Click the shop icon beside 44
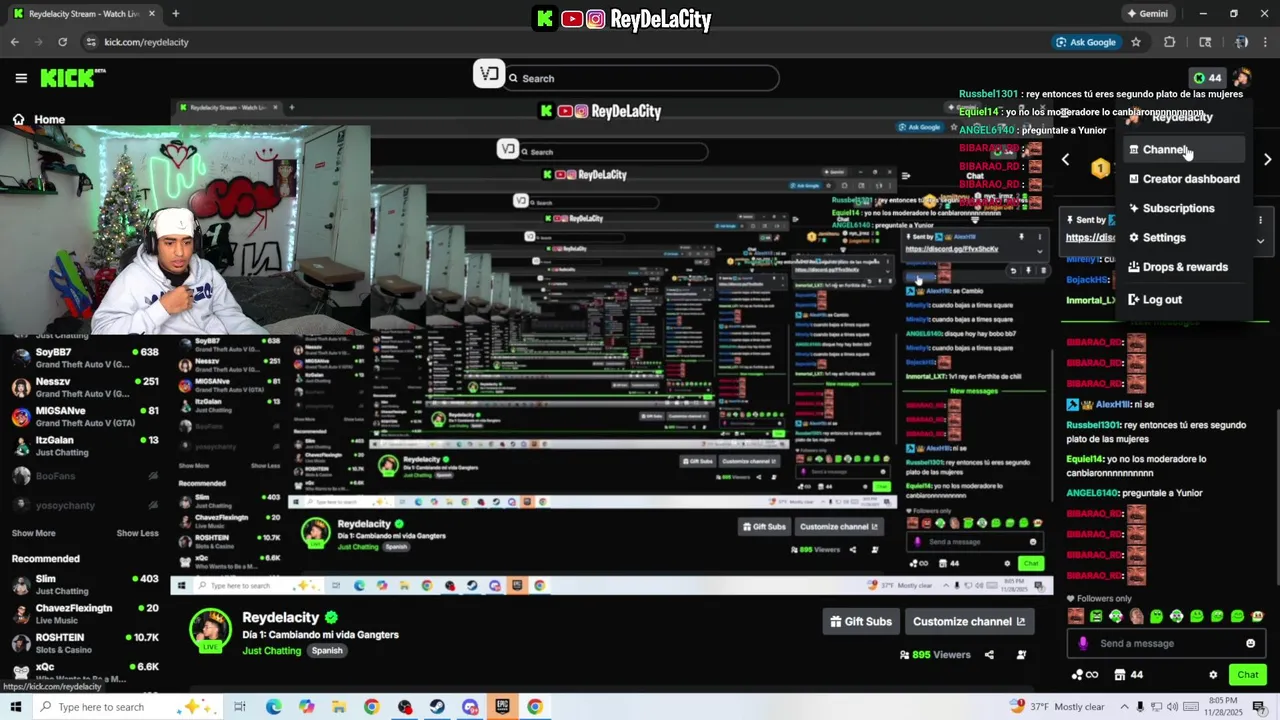 pyautogui.click(x=1120, y=675)
